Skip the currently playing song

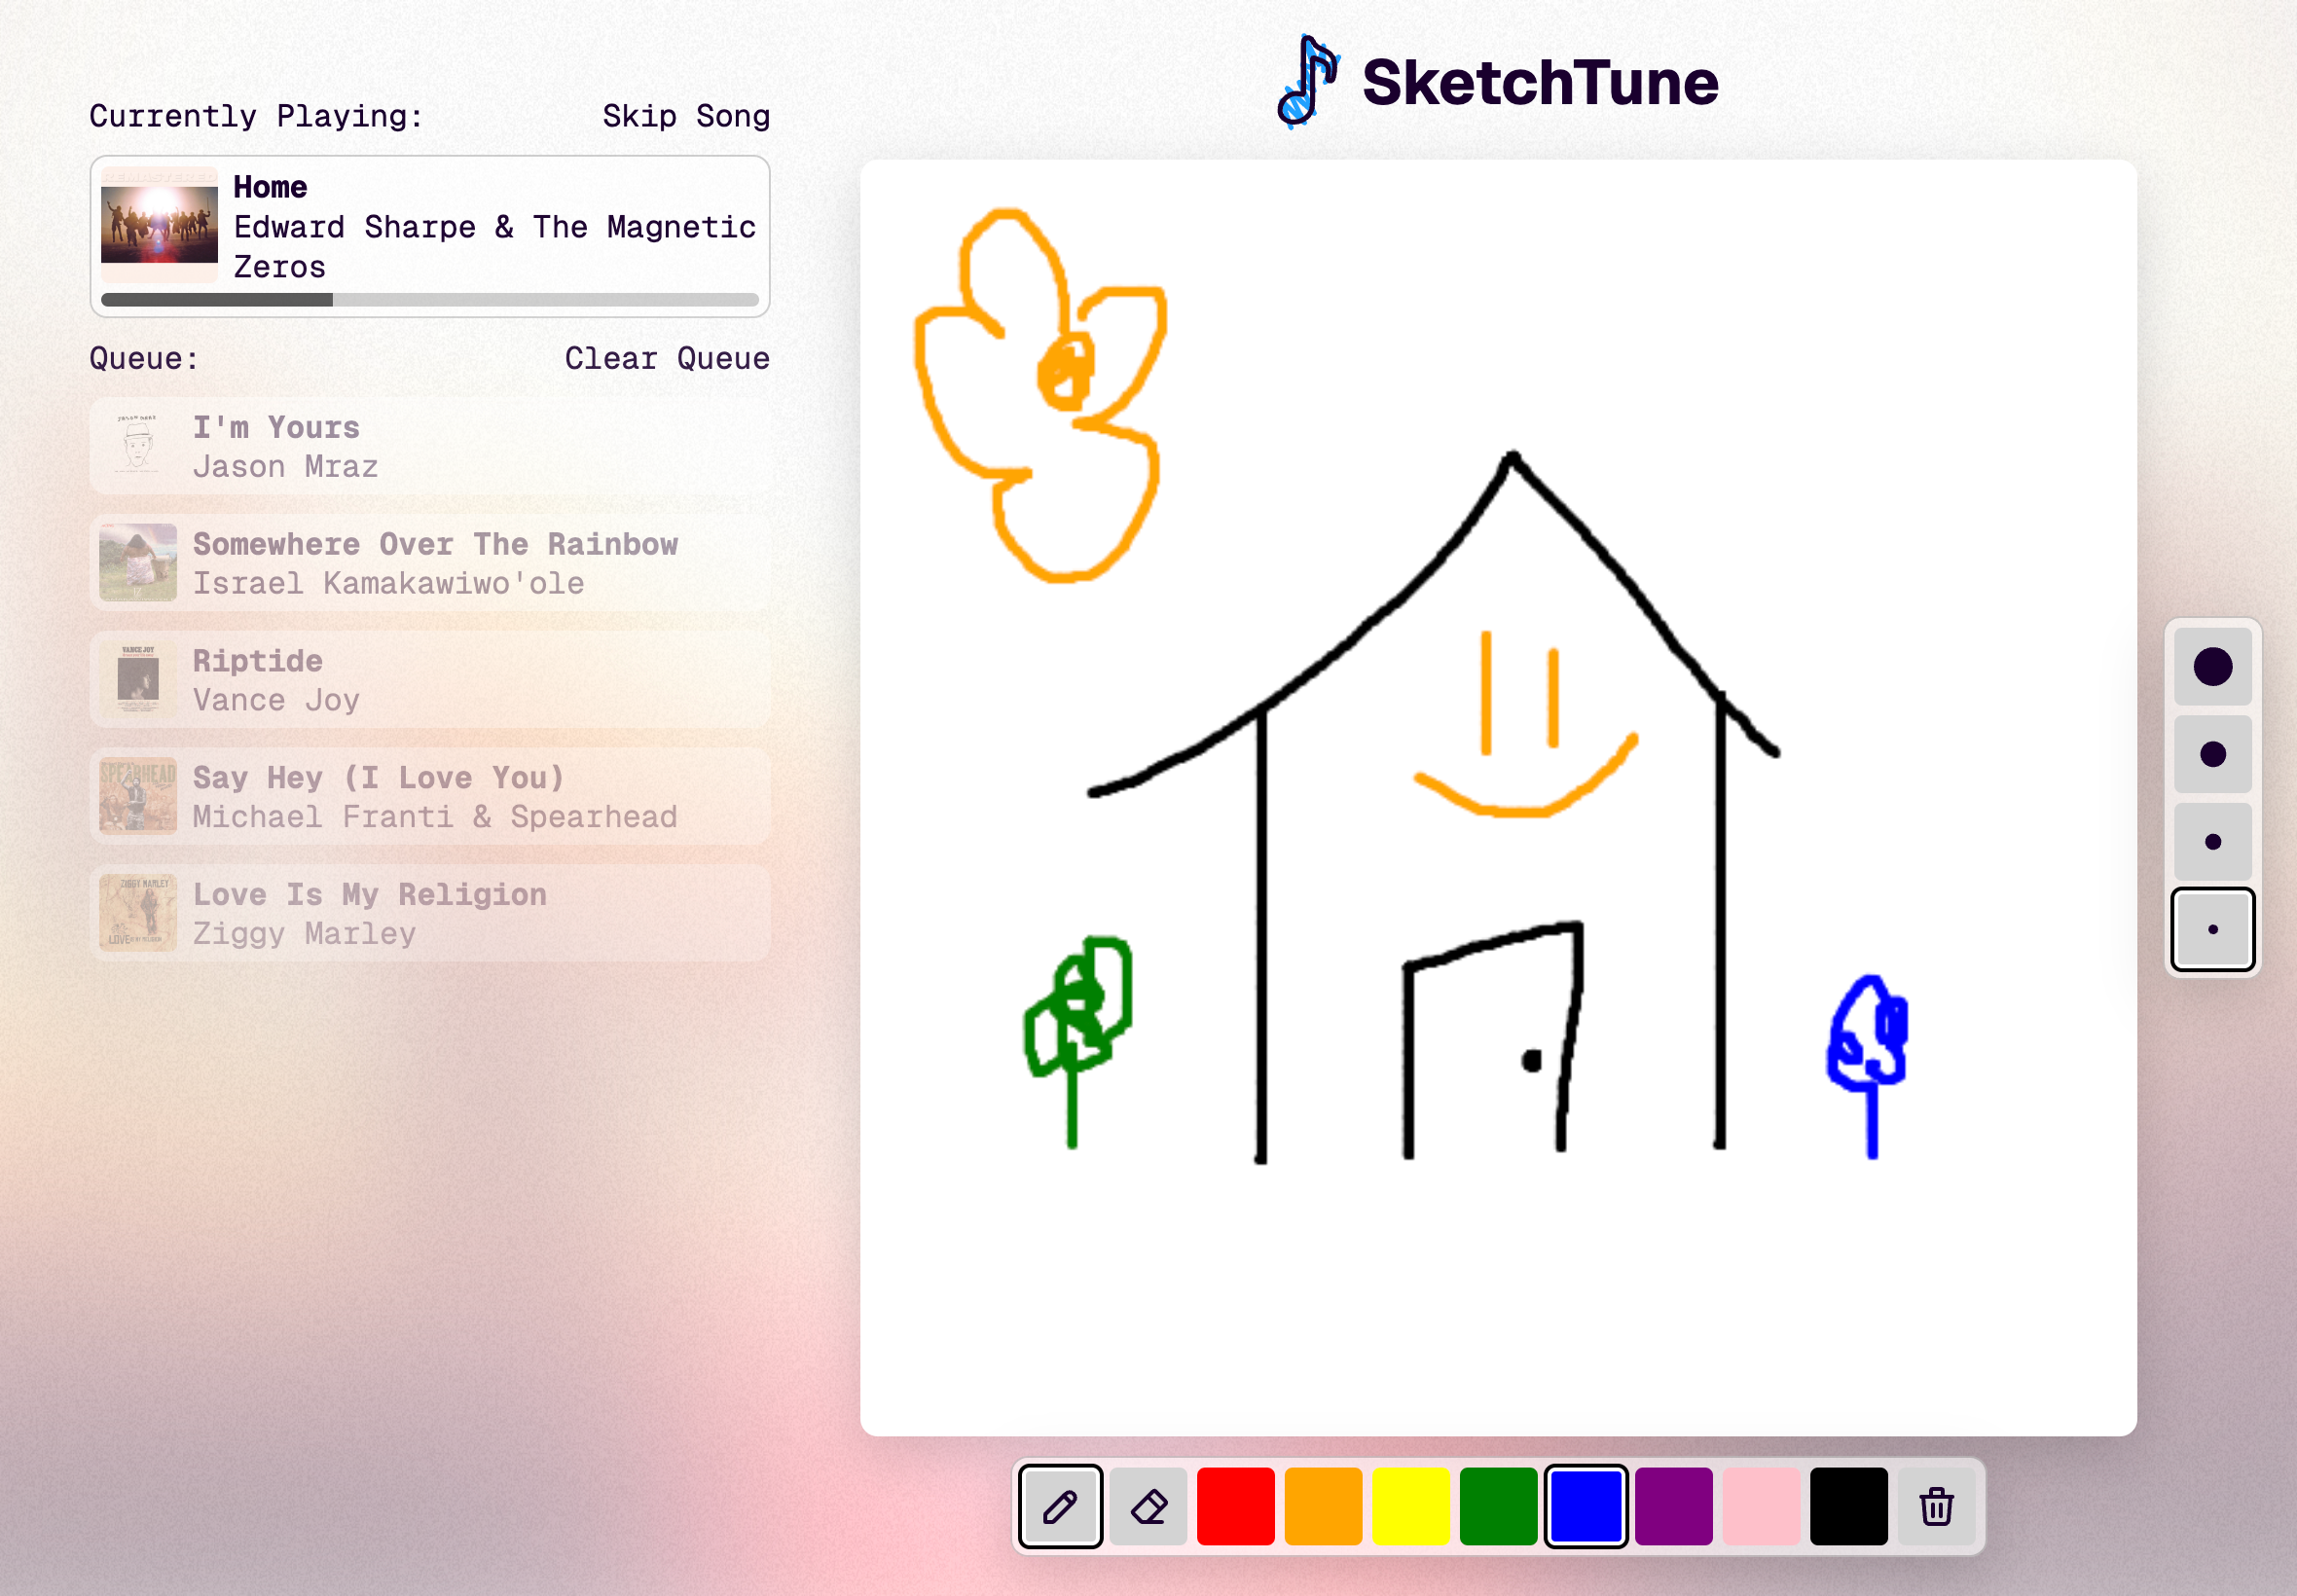point(685,116)
